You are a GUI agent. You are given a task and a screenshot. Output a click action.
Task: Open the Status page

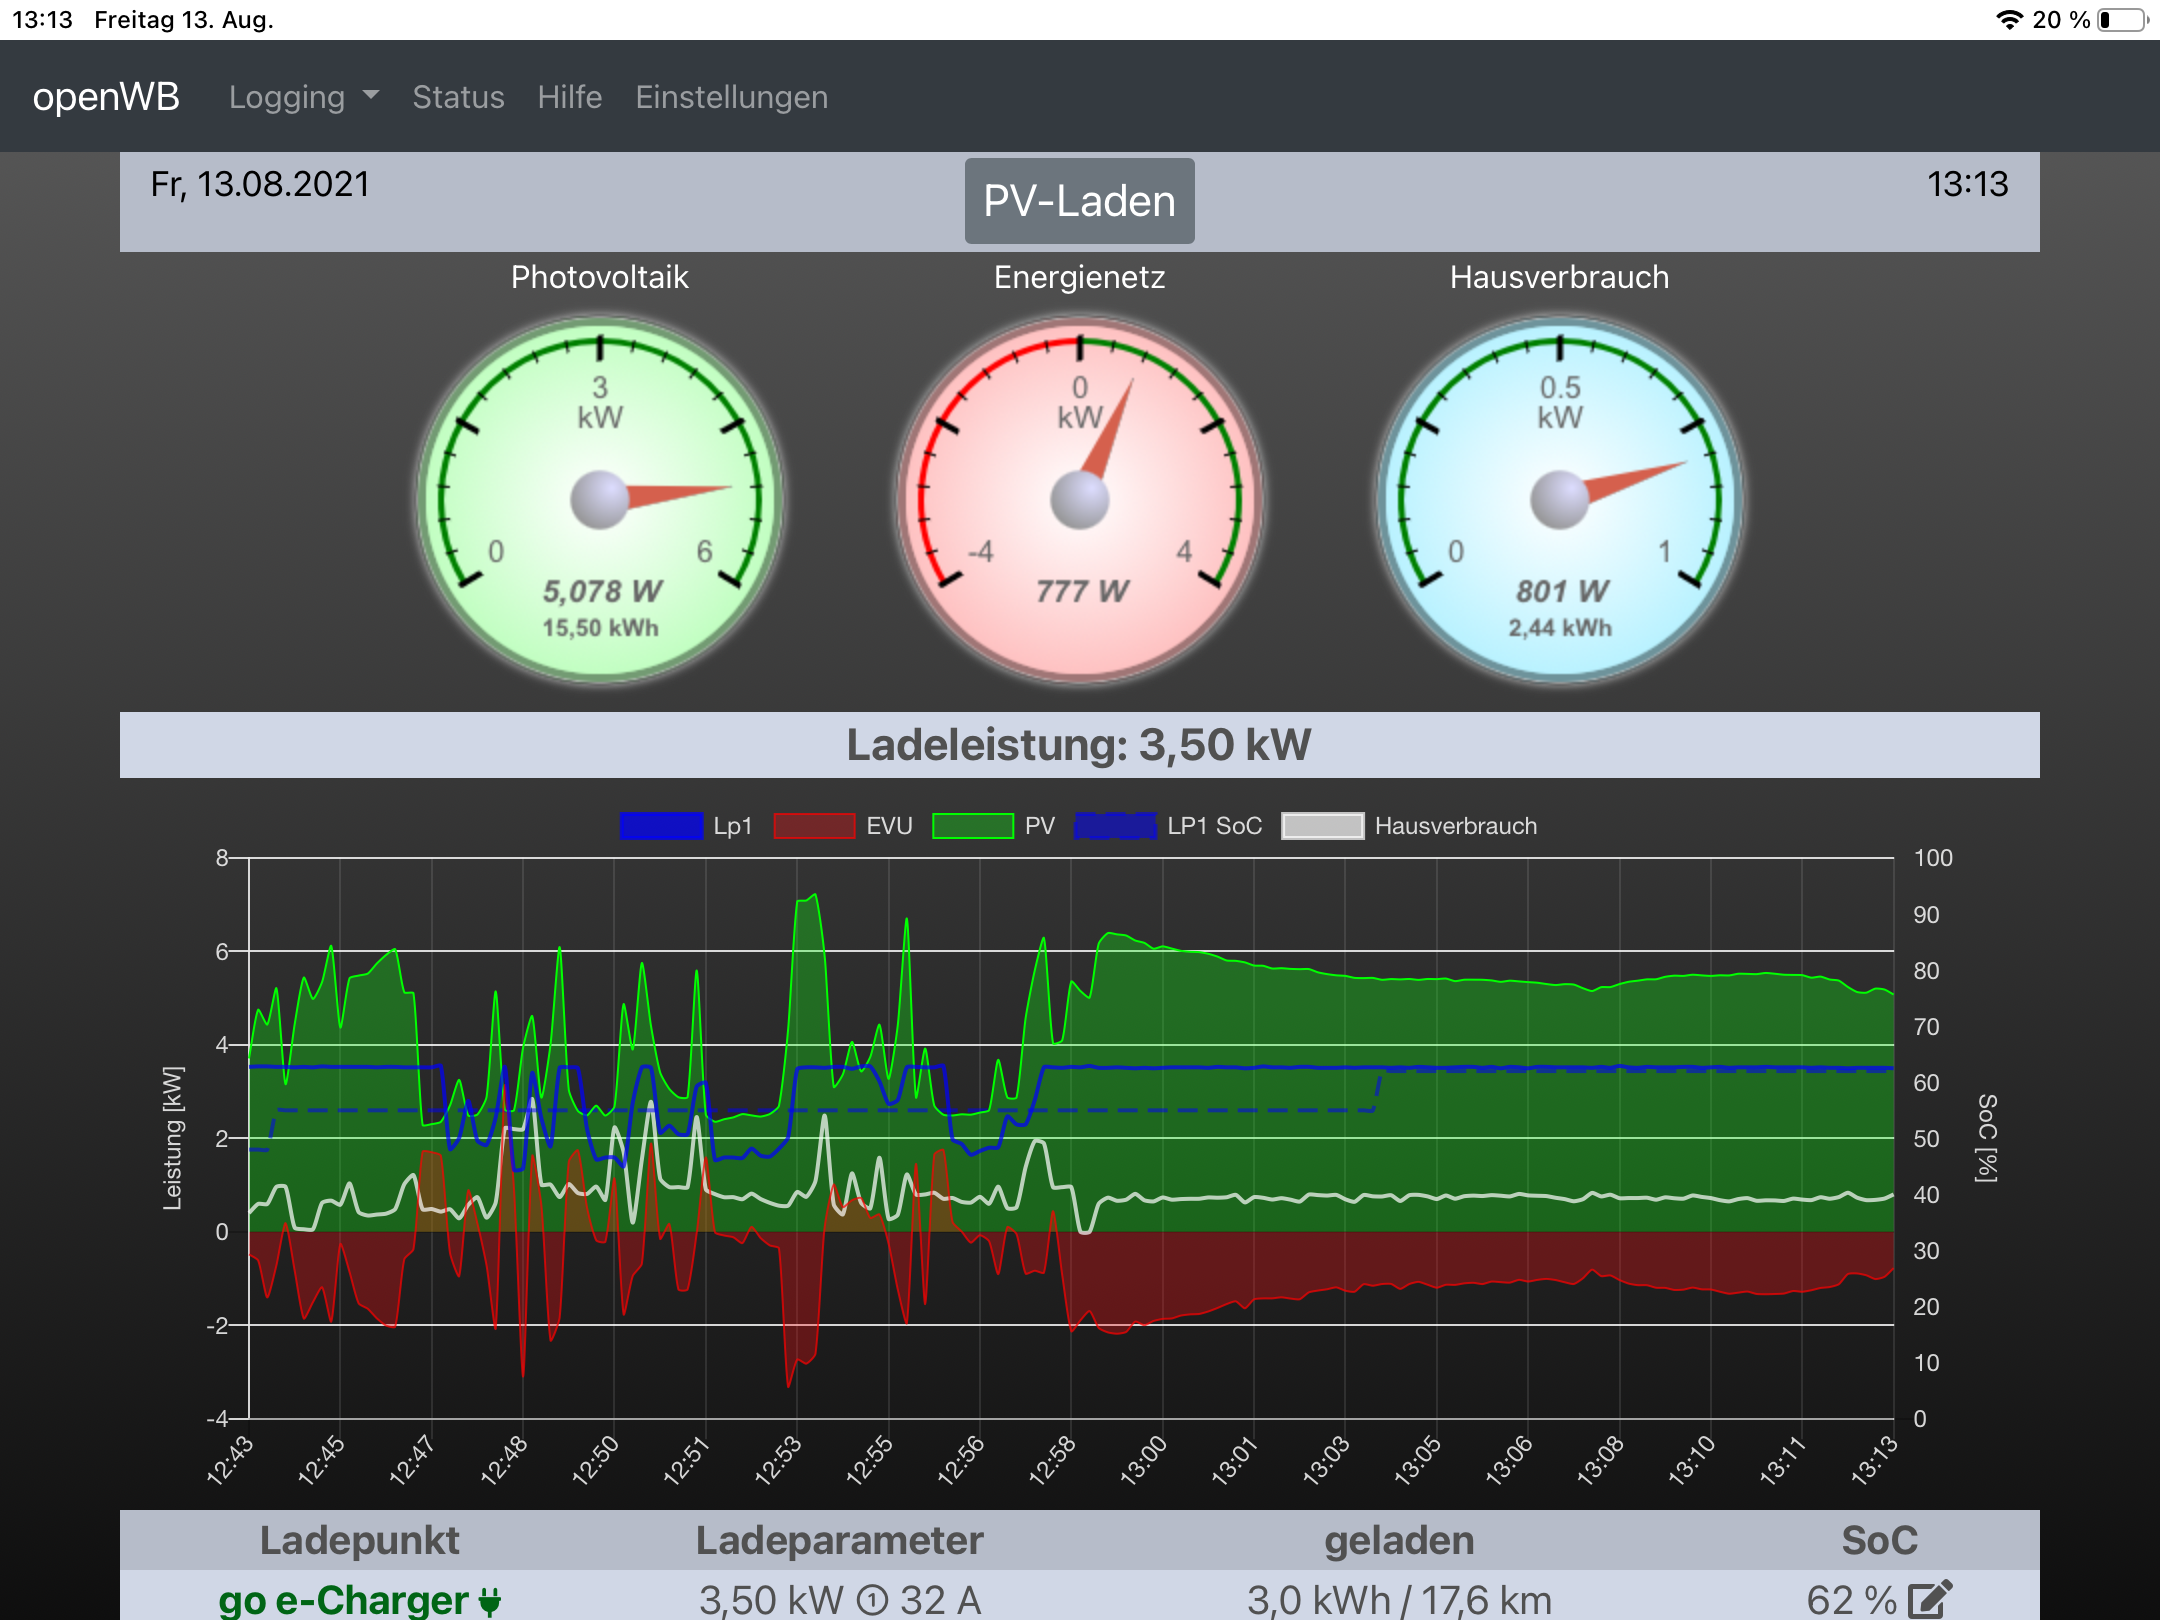458,97
